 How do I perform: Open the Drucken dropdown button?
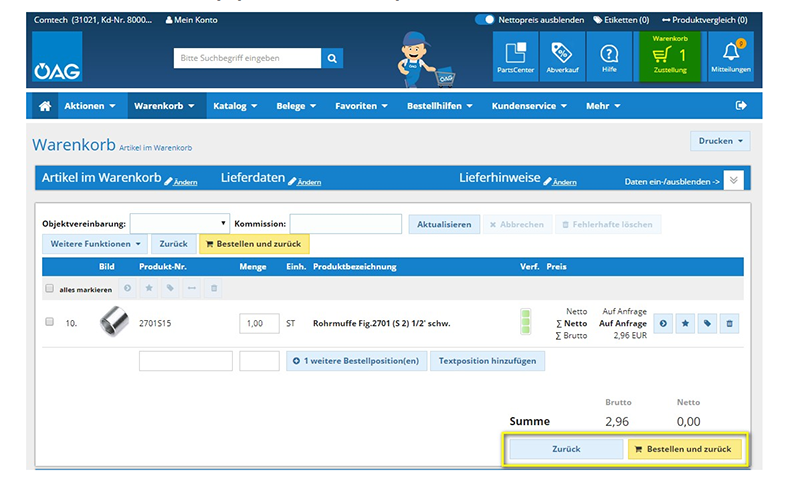[719, 142]
